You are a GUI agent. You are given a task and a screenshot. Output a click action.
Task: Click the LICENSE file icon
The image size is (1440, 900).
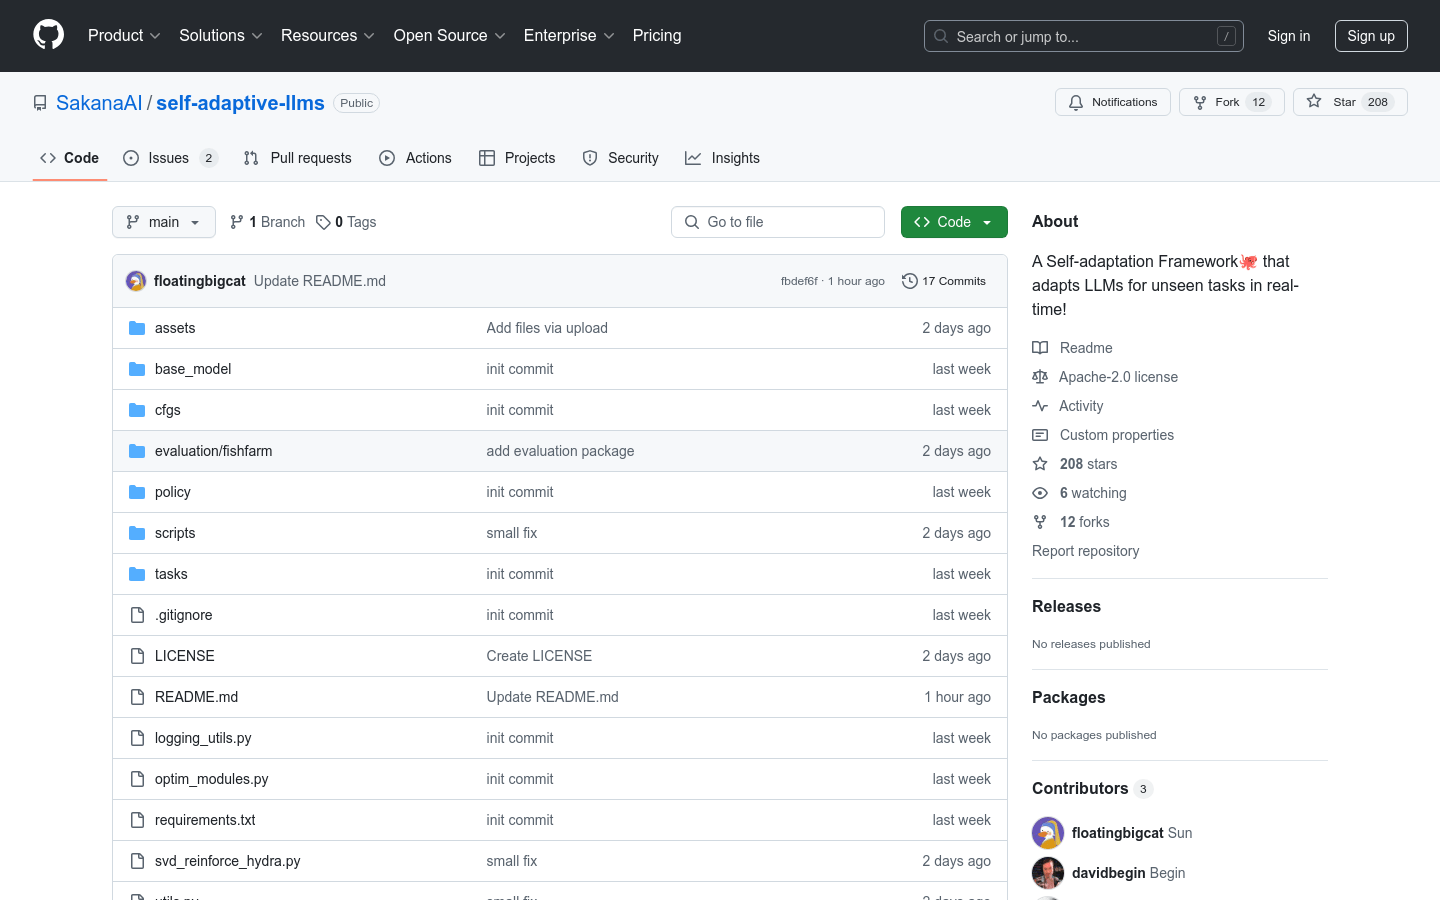click(137, 656)
